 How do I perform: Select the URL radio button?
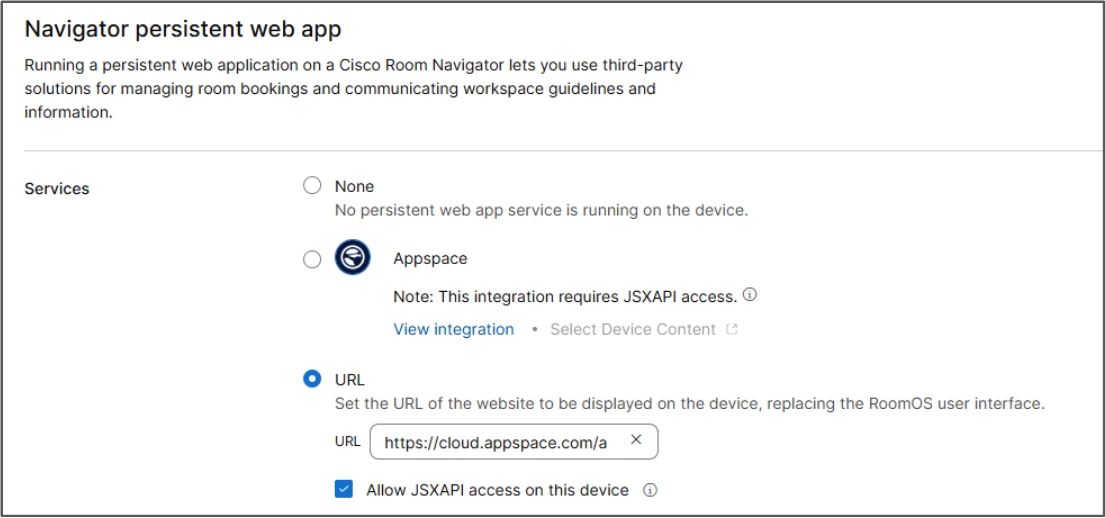(311, 379)
